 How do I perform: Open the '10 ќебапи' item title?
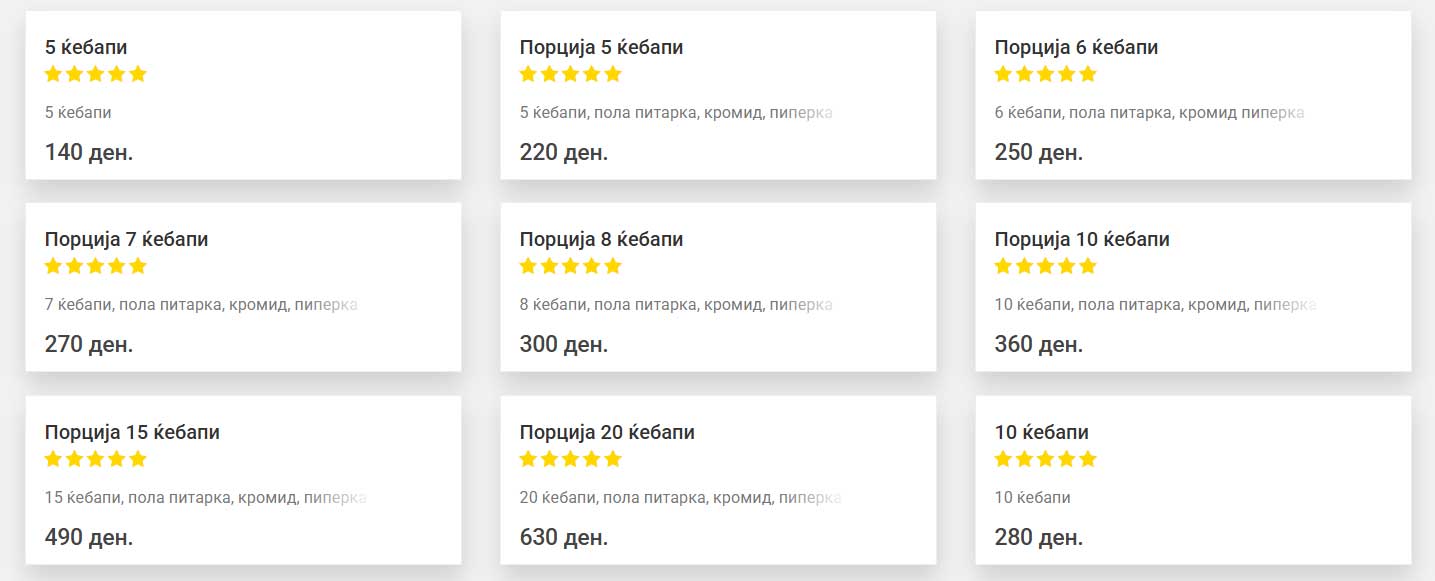(1042, 433)
